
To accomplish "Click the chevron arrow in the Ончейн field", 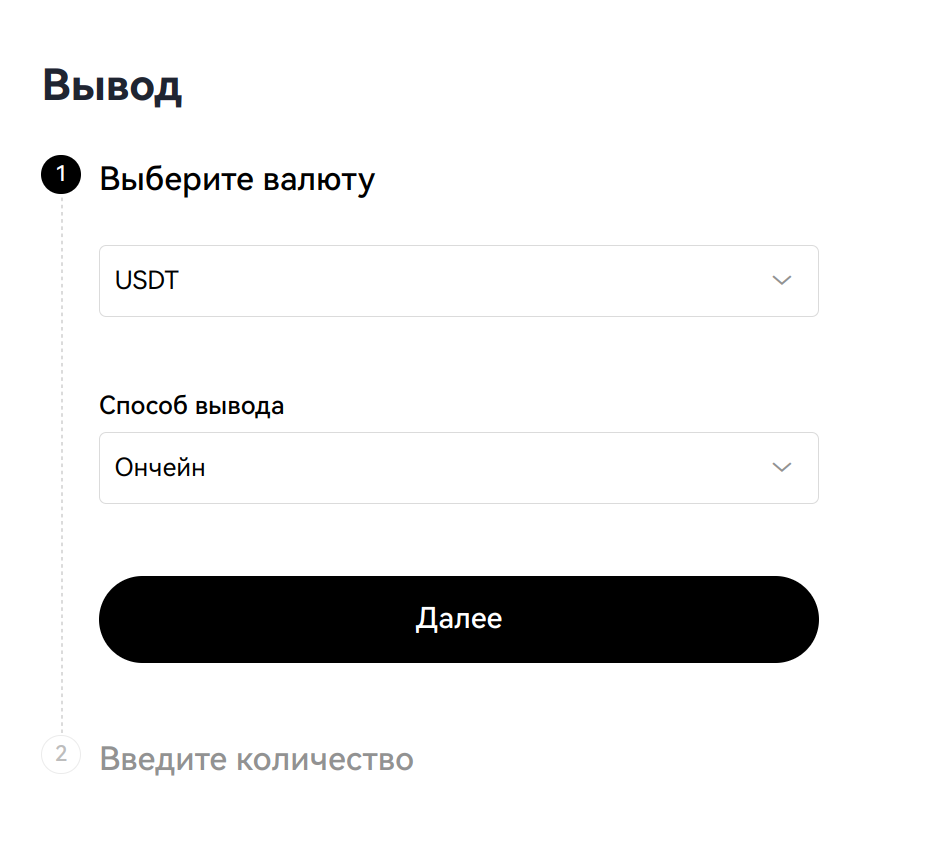I will [782, 468].
